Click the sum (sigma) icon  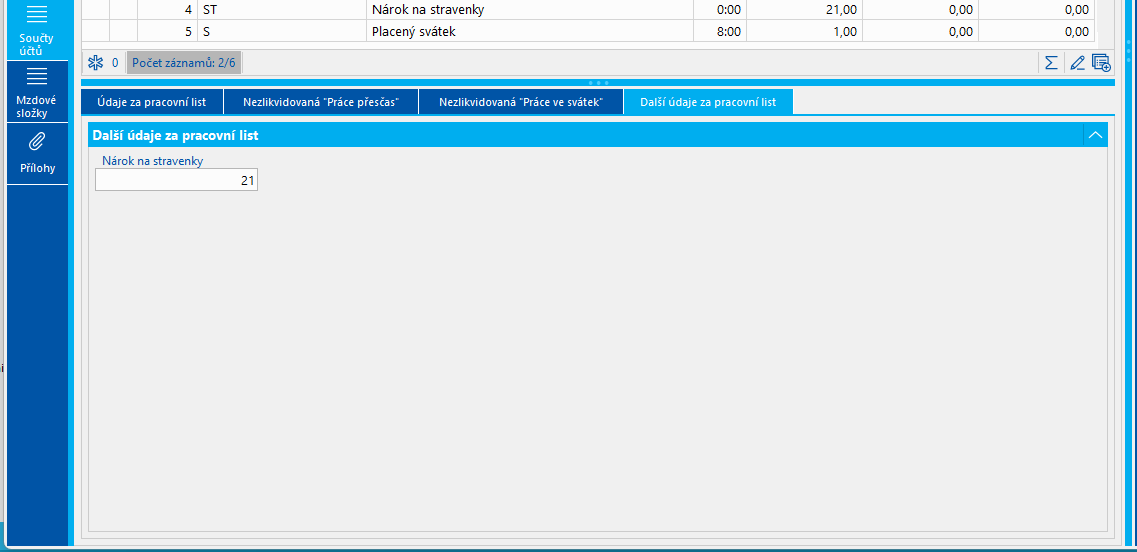(x=1051, y=63)
